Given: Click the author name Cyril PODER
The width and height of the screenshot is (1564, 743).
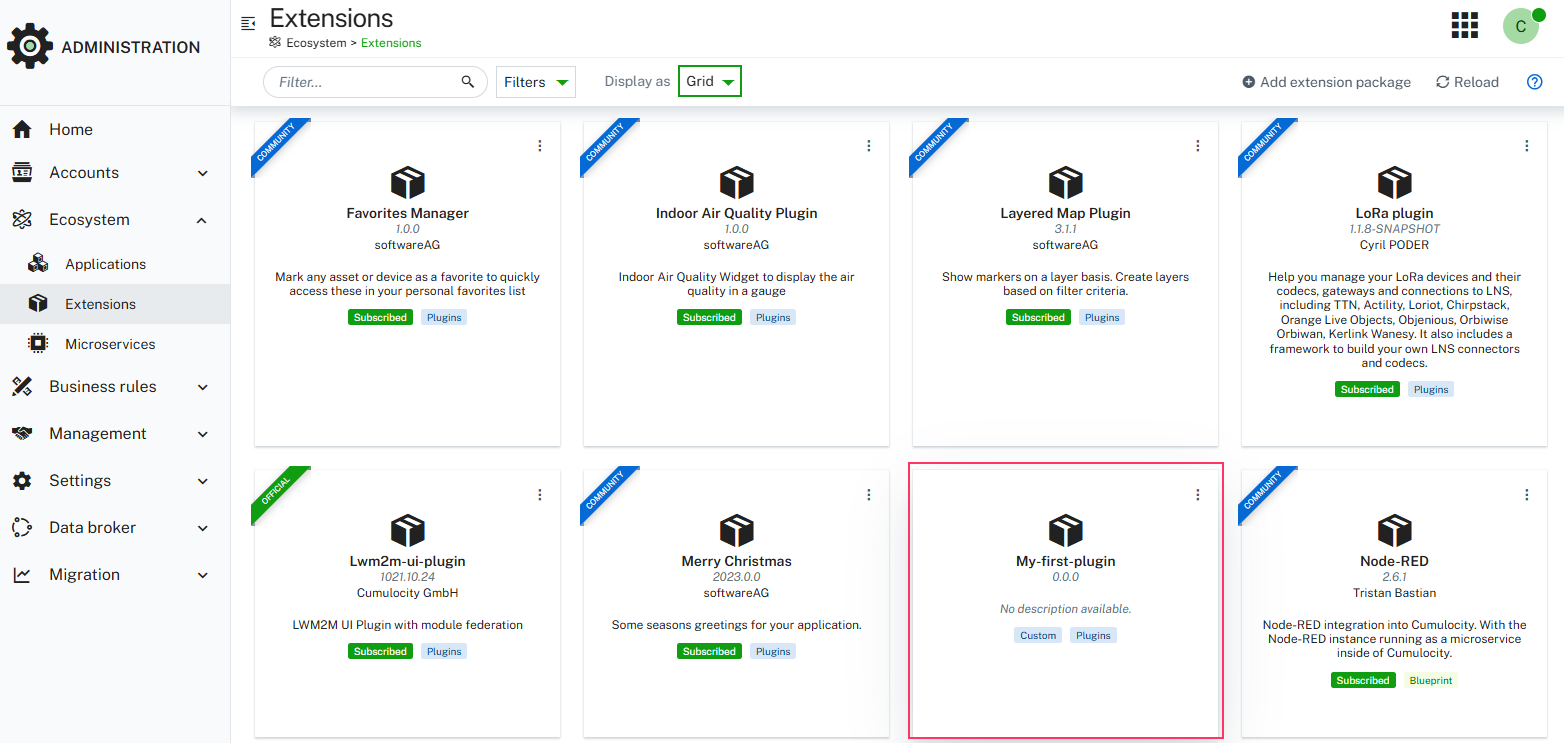Looking at the screenshot, I should click(1395, 245).
